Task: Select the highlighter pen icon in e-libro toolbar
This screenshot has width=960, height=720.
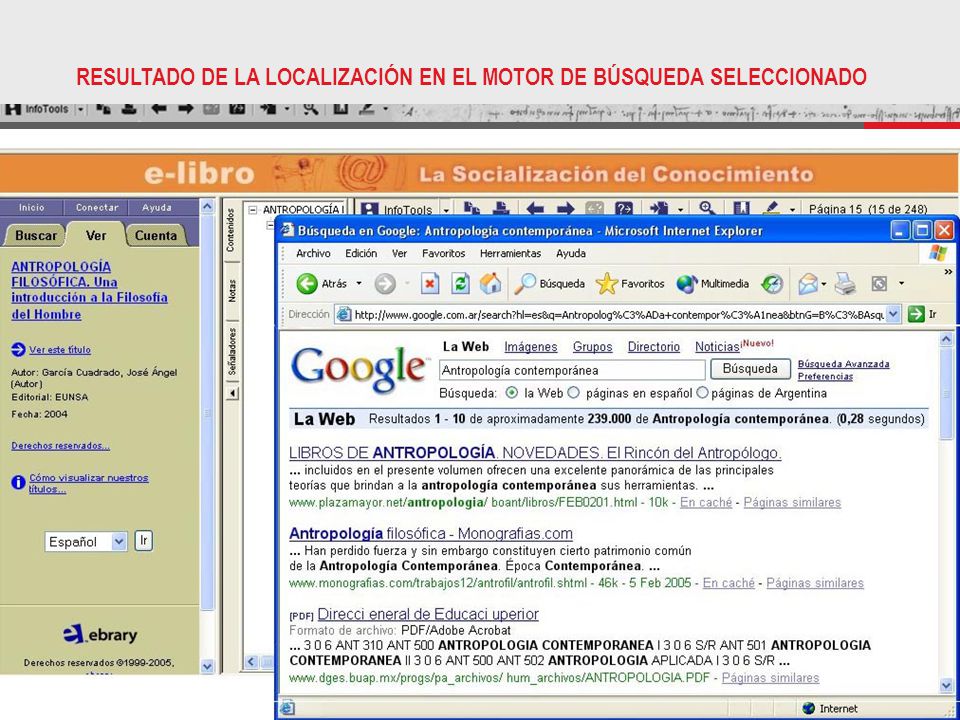Action: [x=773, y=208]
